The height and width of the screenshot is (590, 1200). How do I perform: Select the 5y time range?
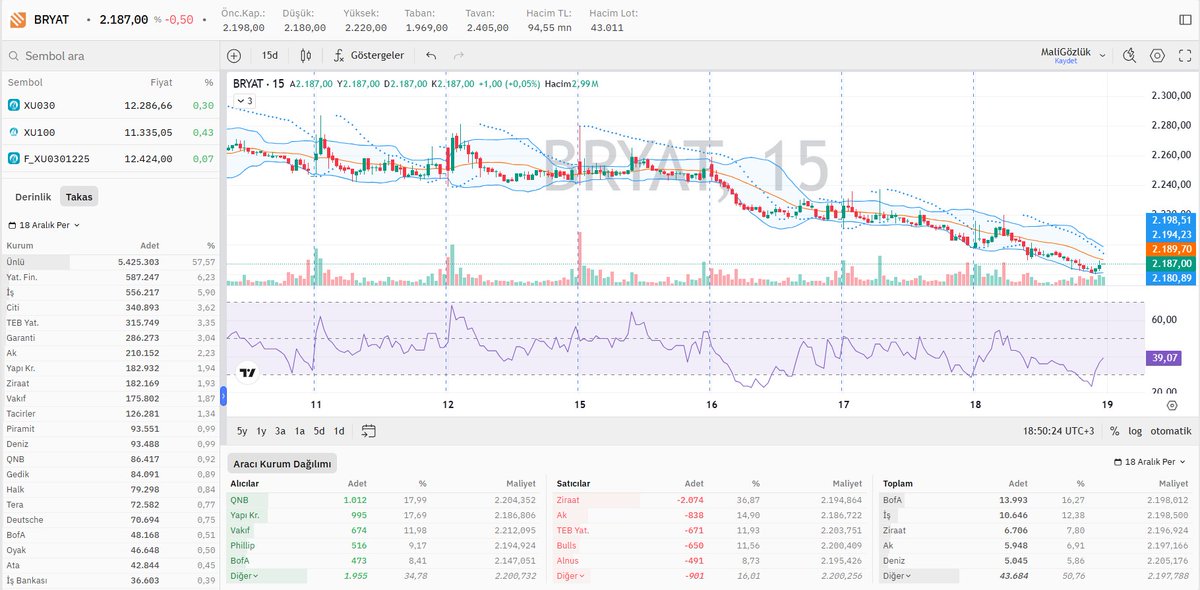[x=243, y=431]
